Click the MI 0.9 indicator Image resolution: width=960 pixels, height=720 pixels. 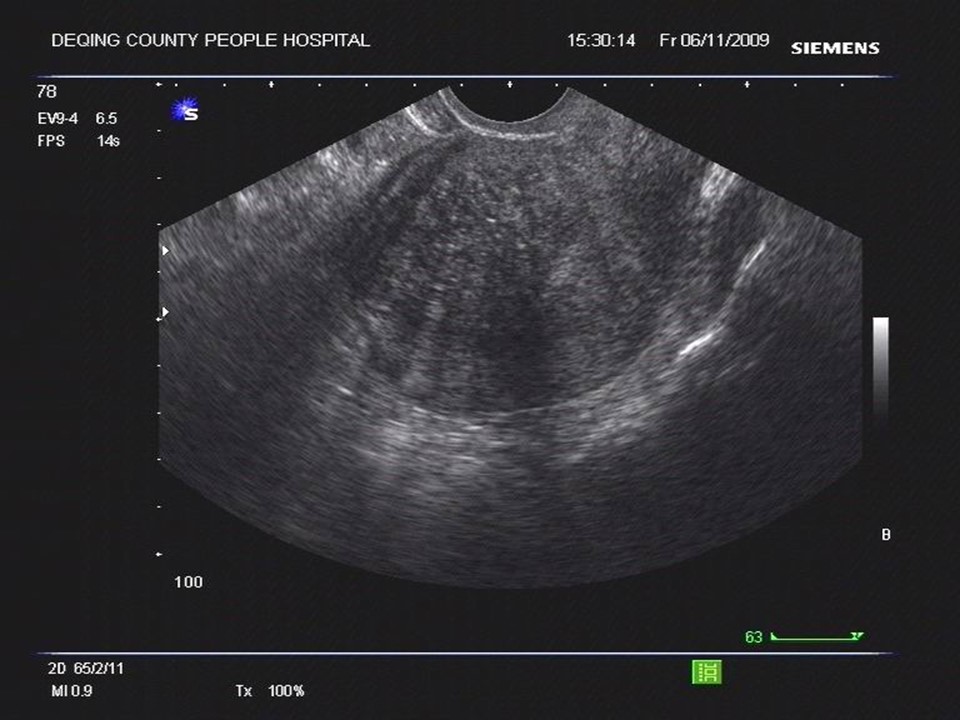pos(72,691)
